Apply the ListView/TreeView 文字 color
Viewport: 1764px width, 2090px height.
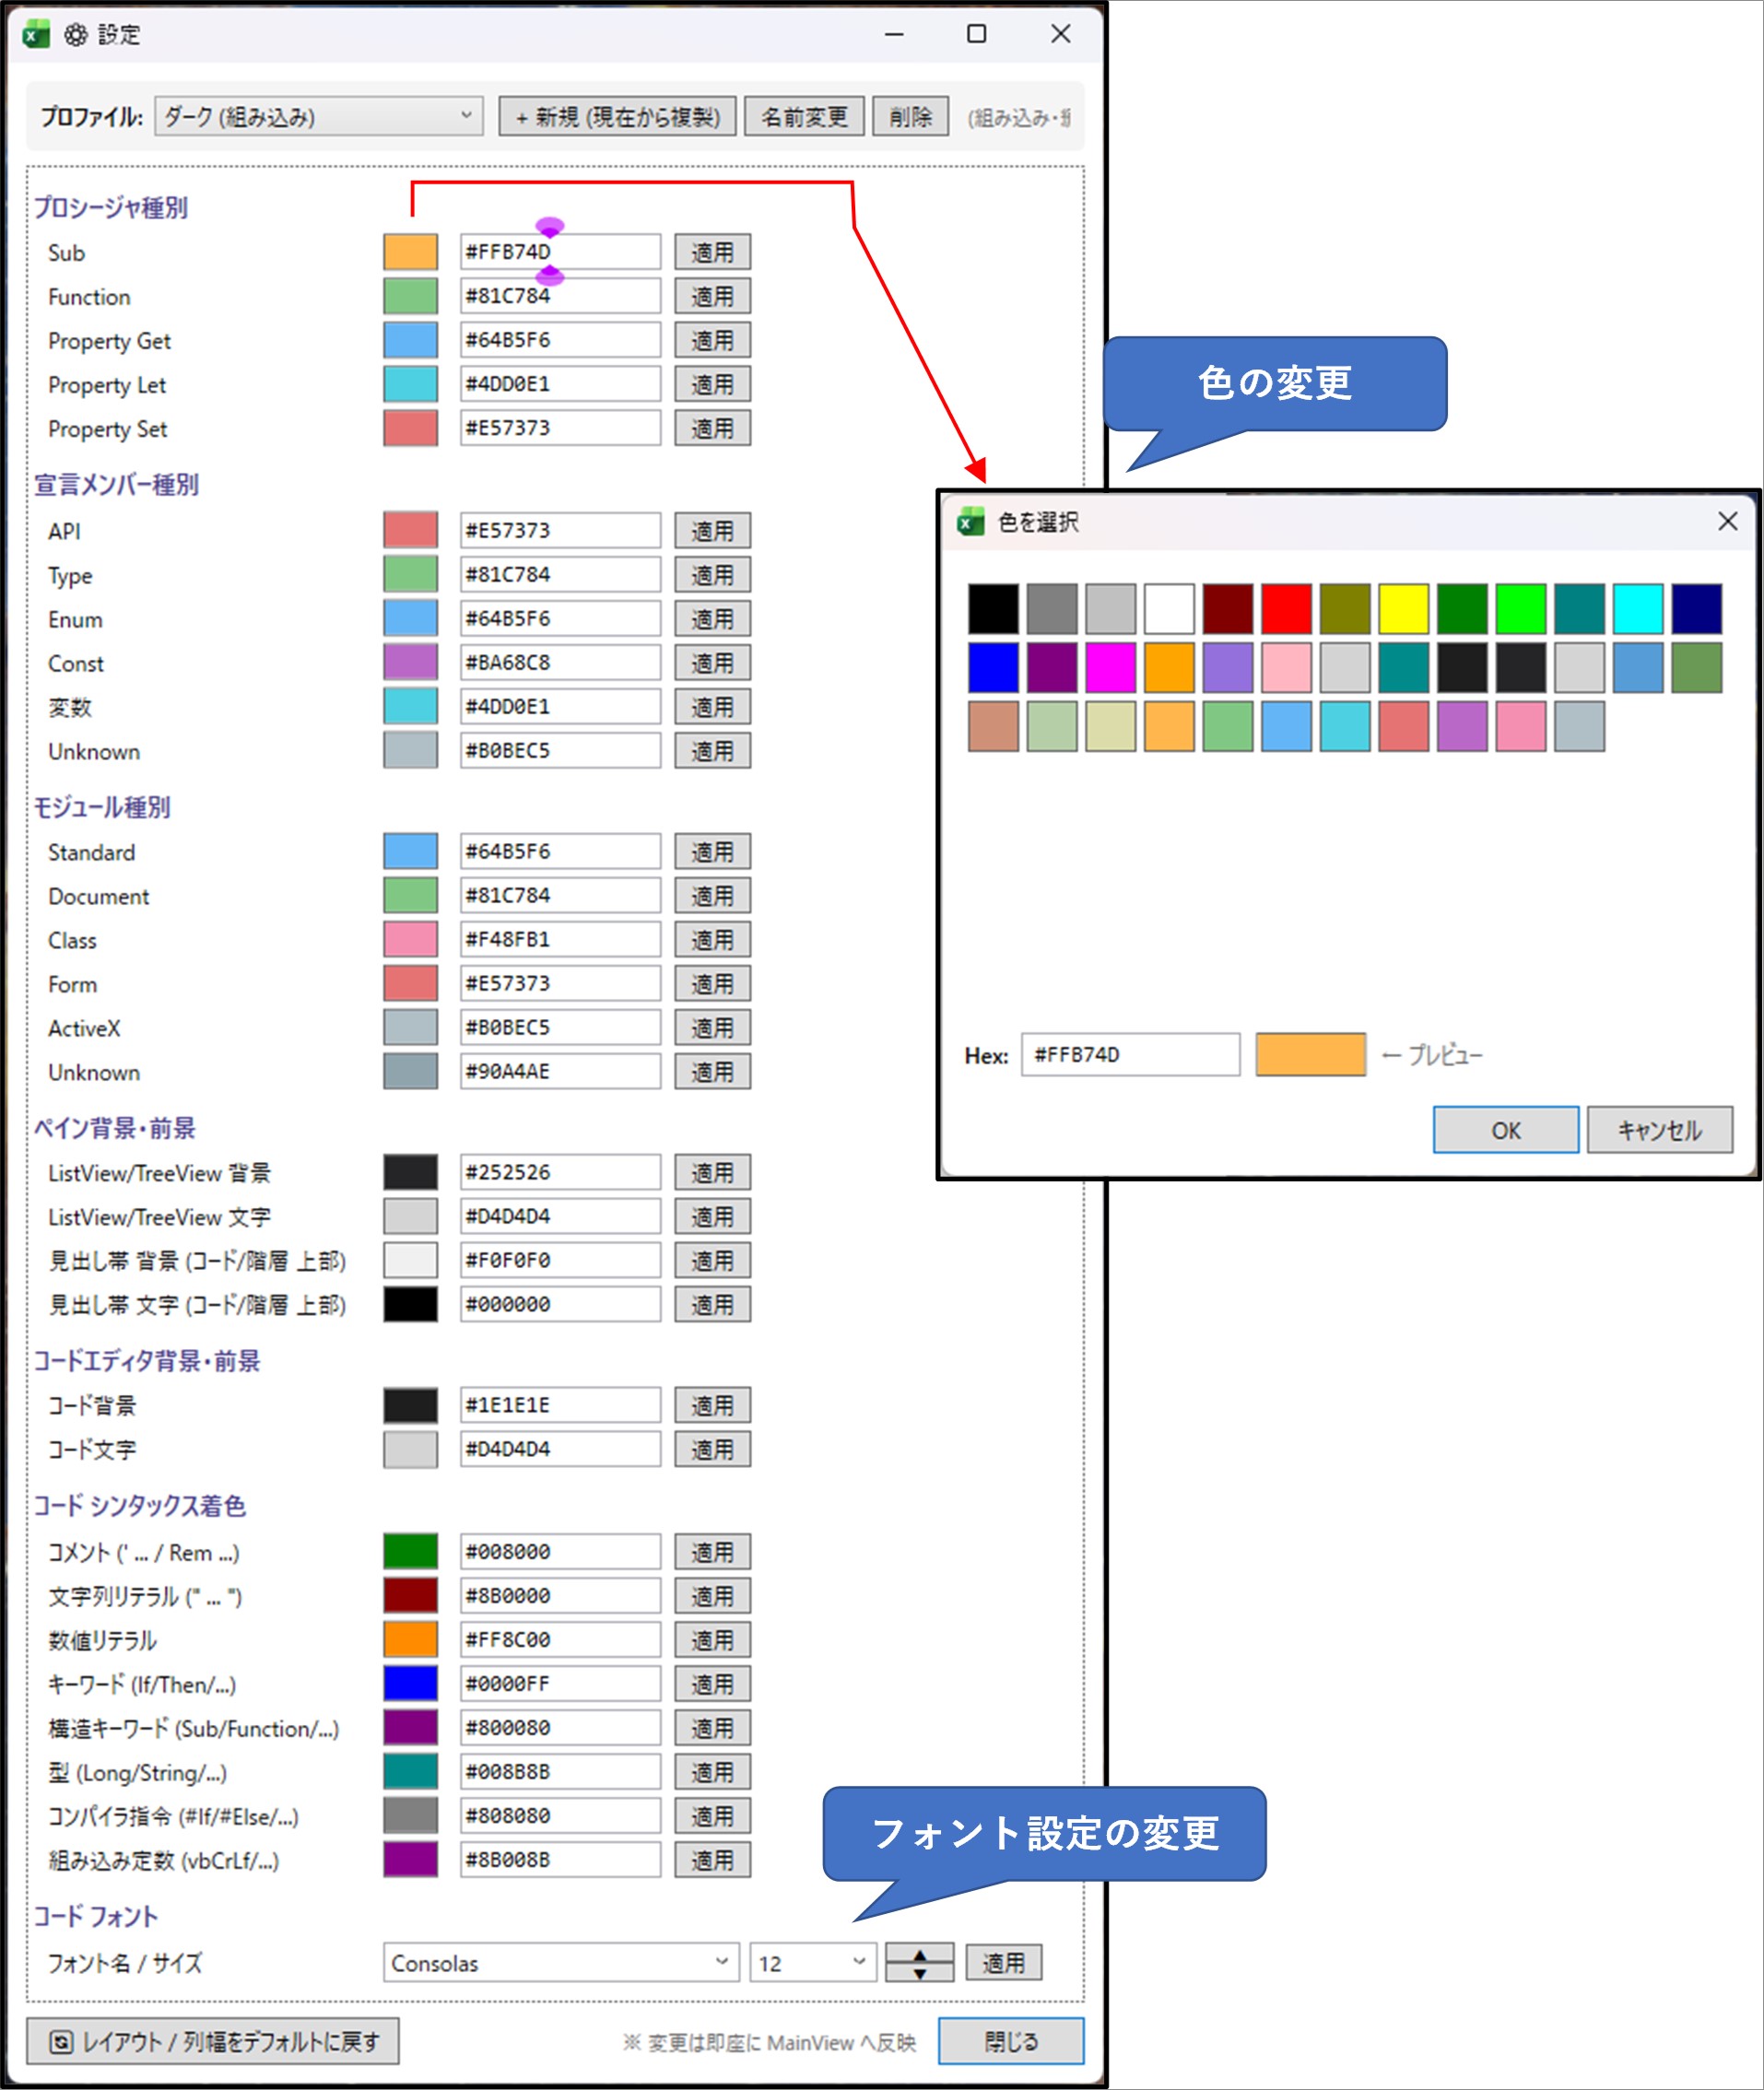click(712, 1216)
